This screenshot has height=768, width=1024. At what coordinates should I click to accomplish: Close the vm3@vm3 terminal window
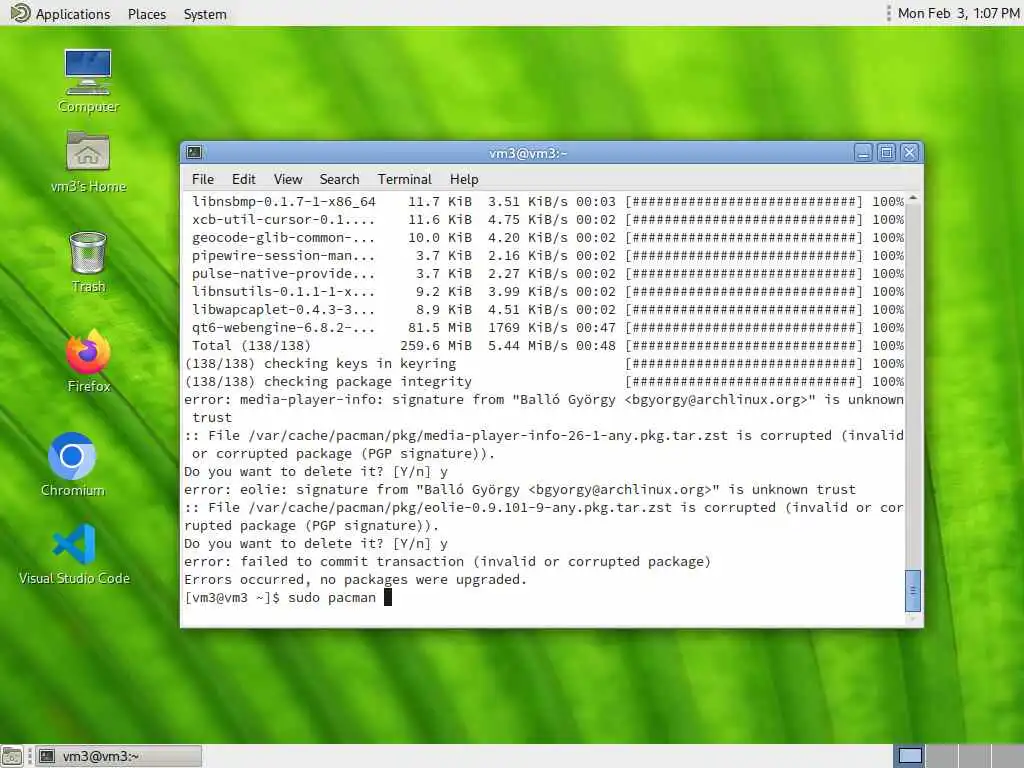[x=910, y=153]
